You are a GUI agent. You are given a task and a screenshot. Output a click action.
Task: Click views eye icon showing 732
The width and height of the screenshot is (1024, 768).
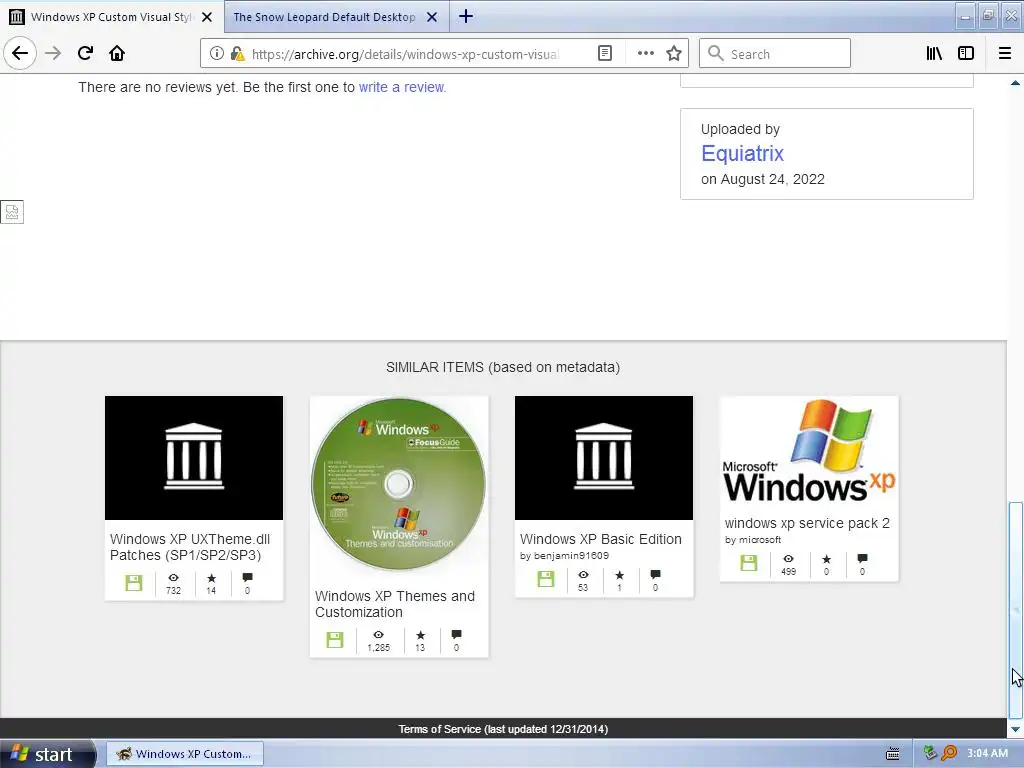click(x=173, y=578)
